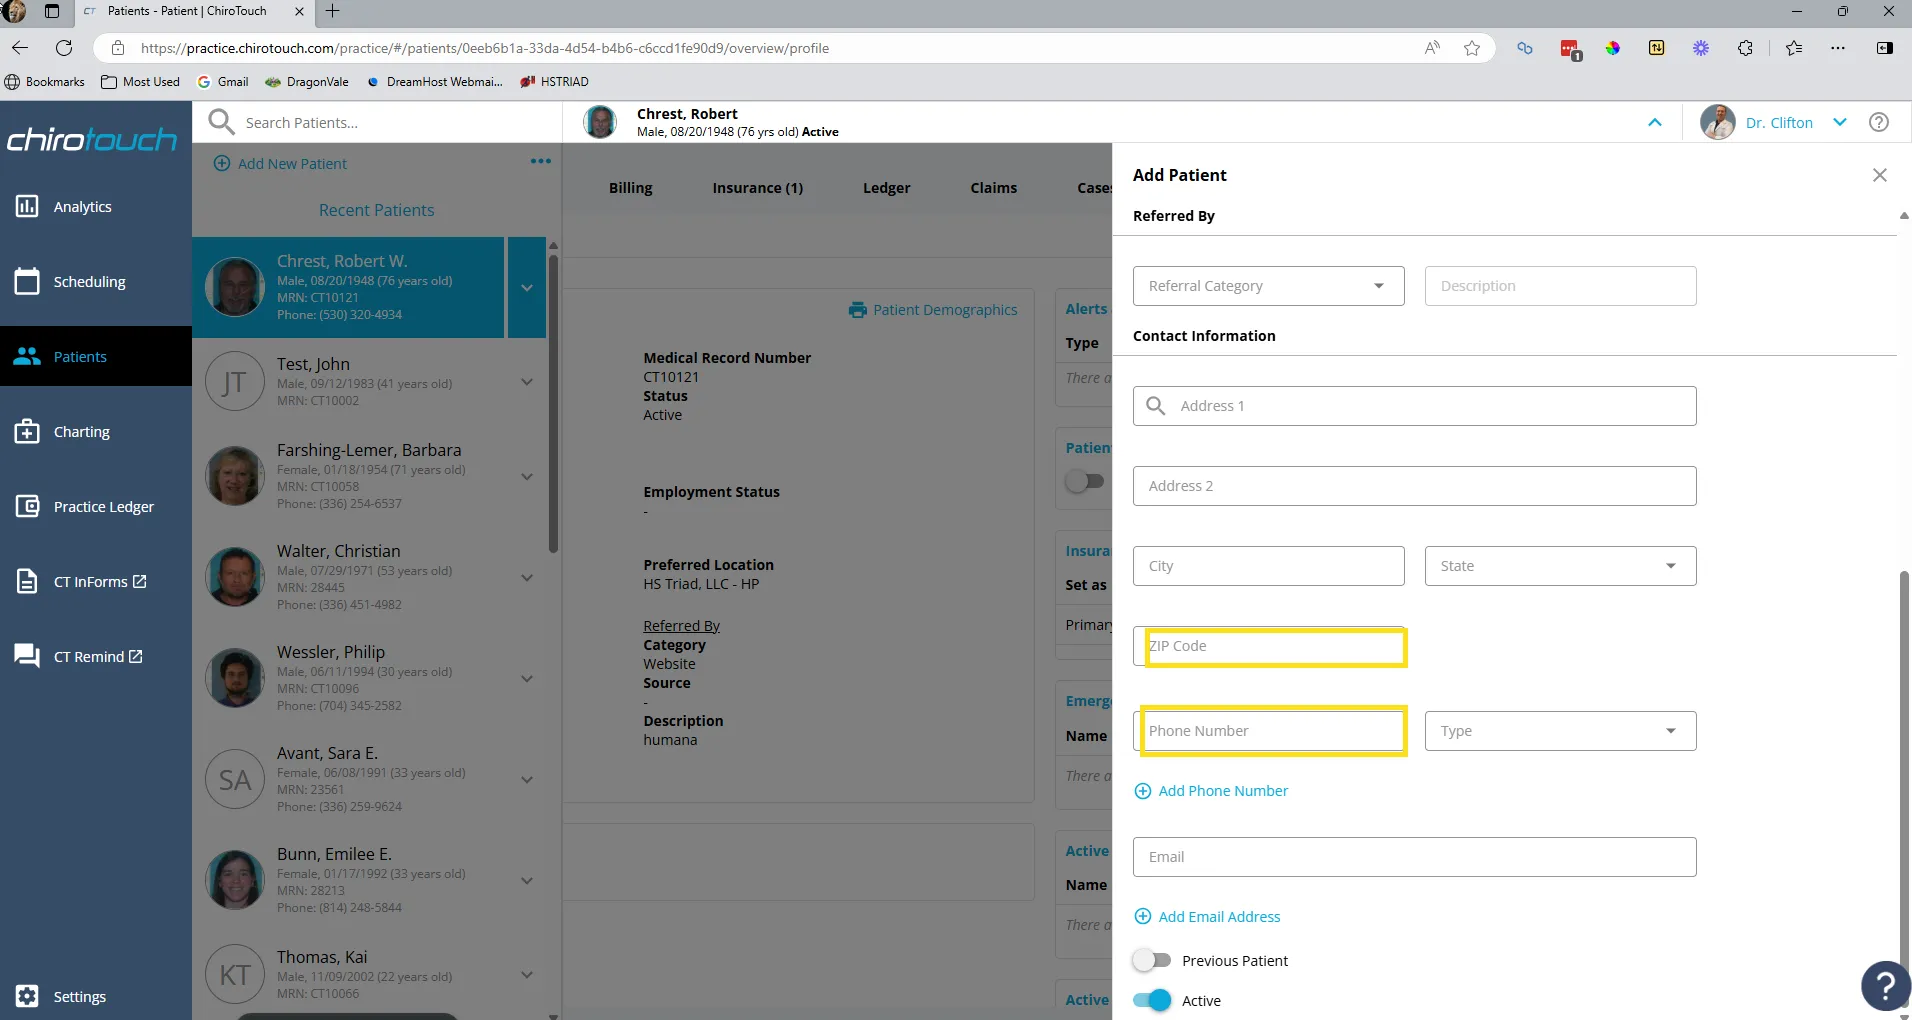Select the Patients sidebar icon
Screen dimensions: 1912x1020
point(27,356)
